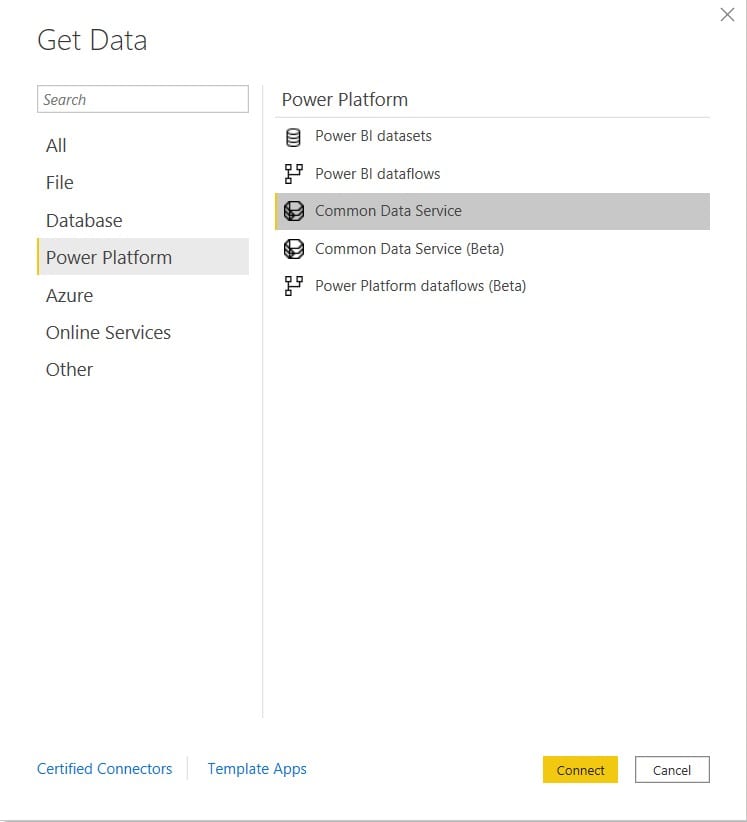Select Power BI dataflows connector
The width and height of the screenshot is (747, 822).
[492, 174]
